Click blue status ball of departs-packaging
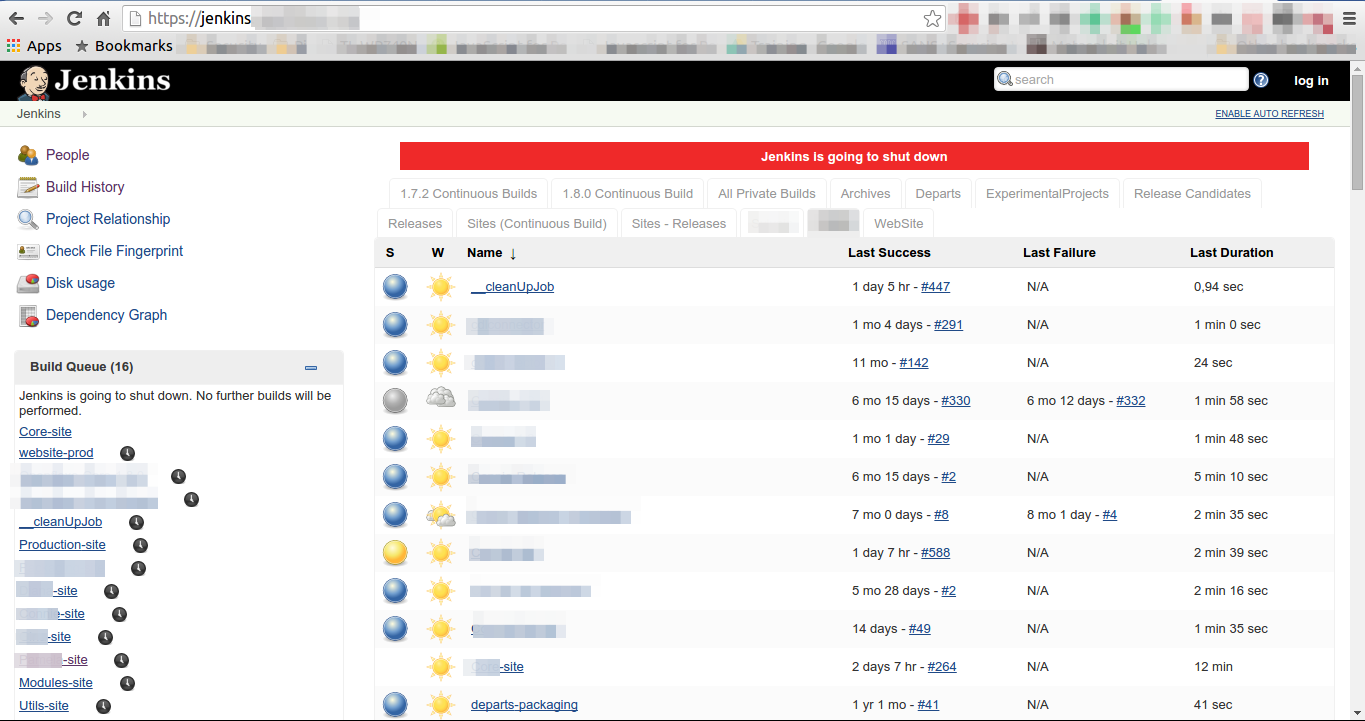Image resolution: width=1365 pixels, height=721 pixels. 395,705
